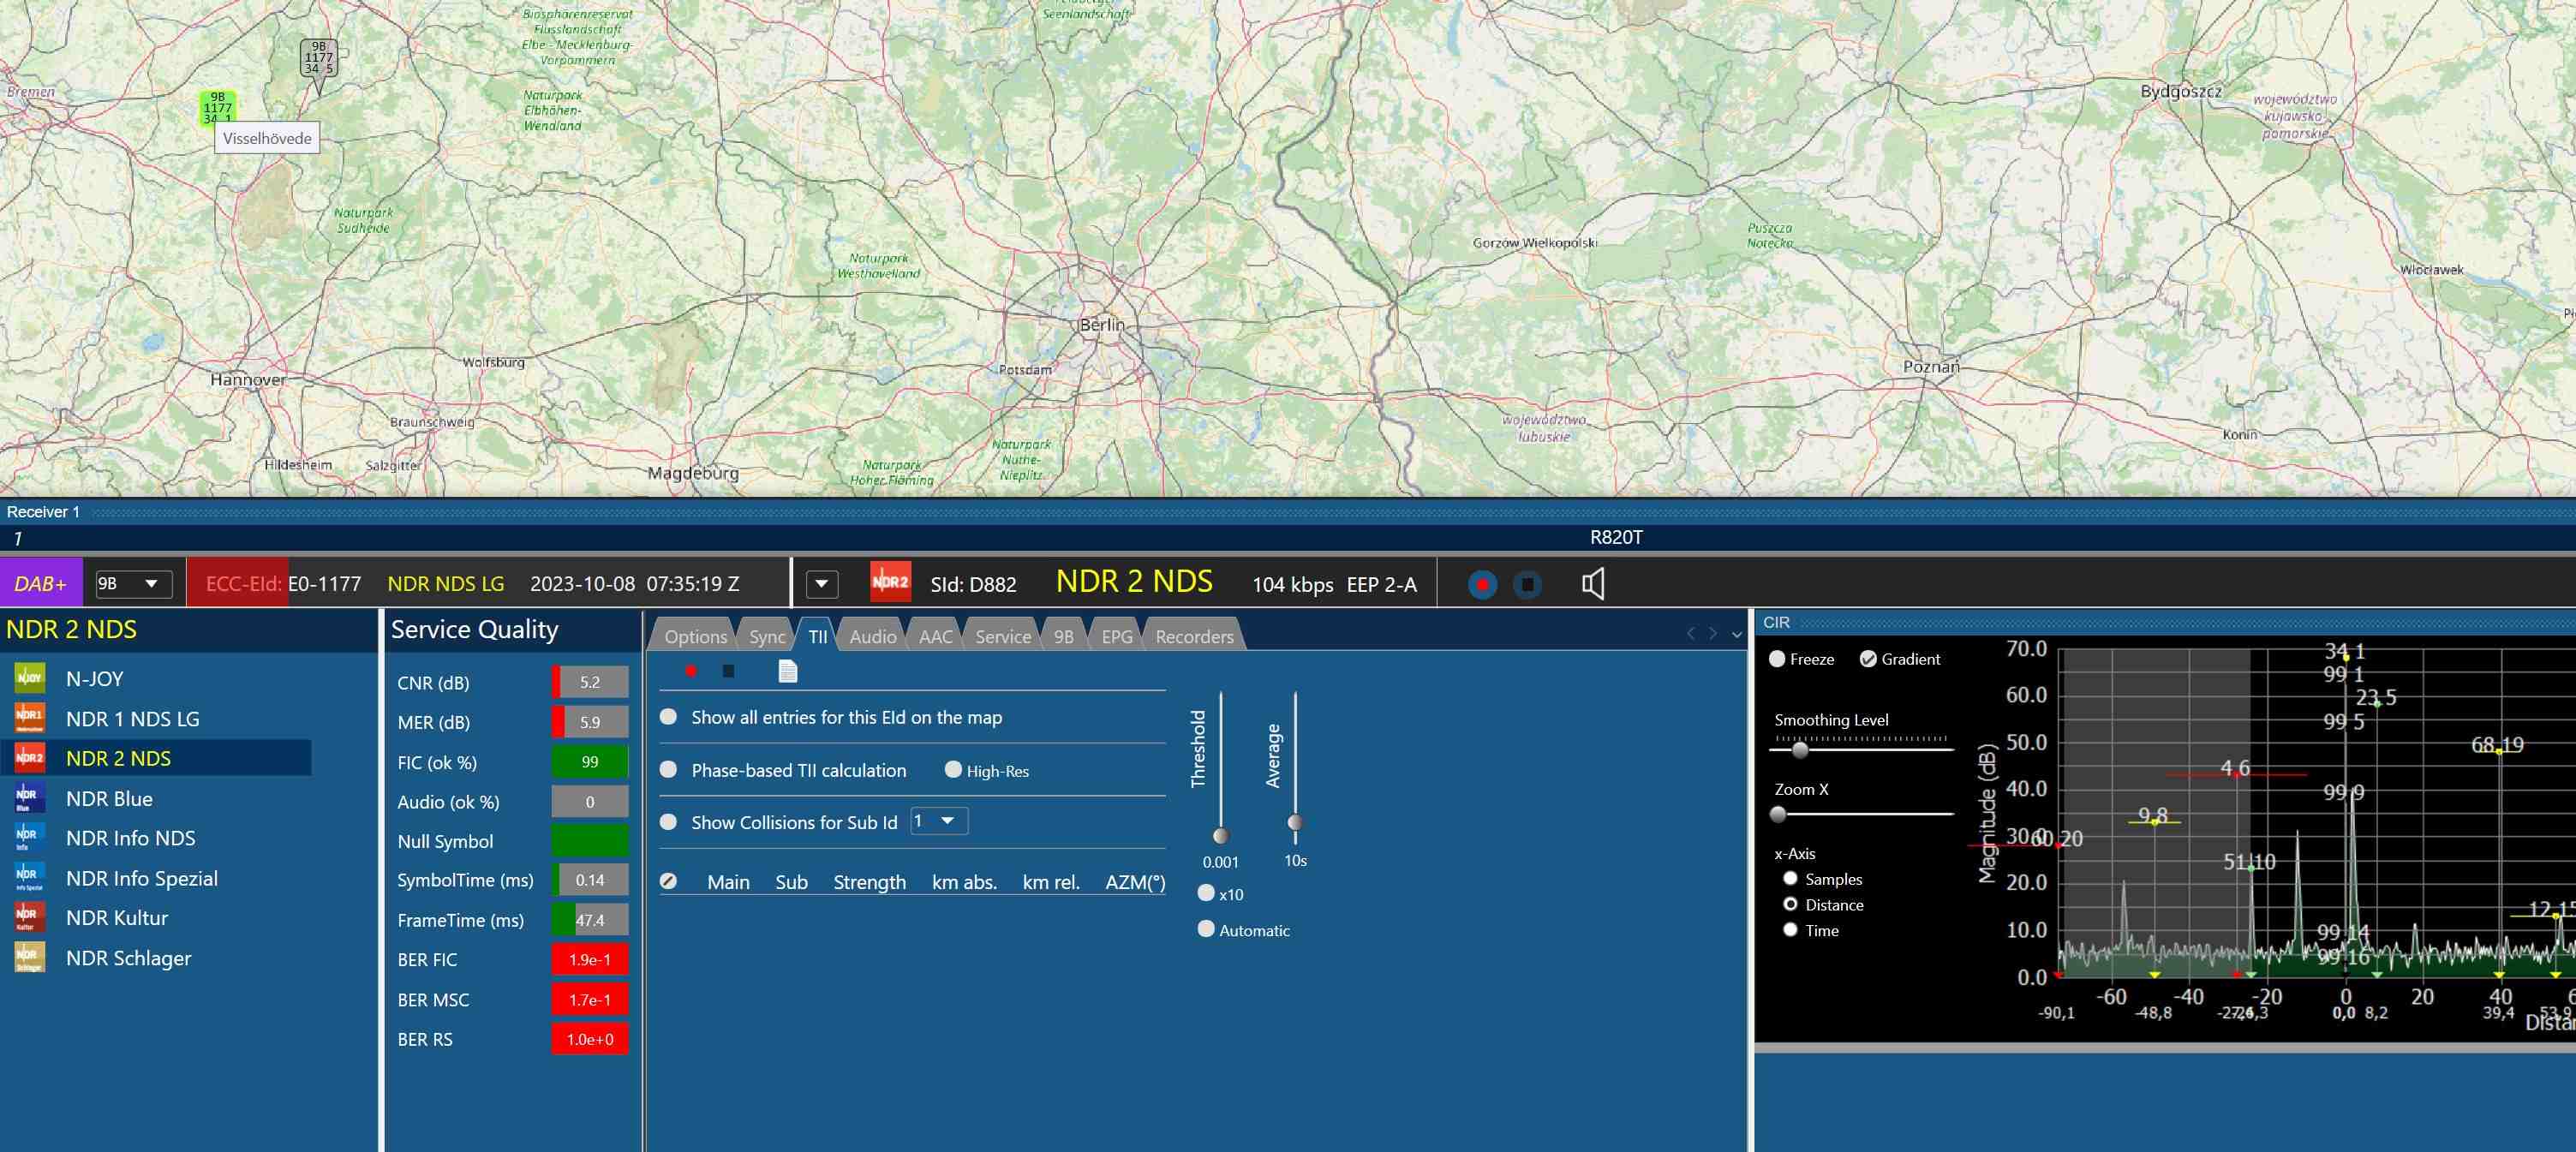
Task: Toggle the x10 threshold option
Action: pos(1206,893)
